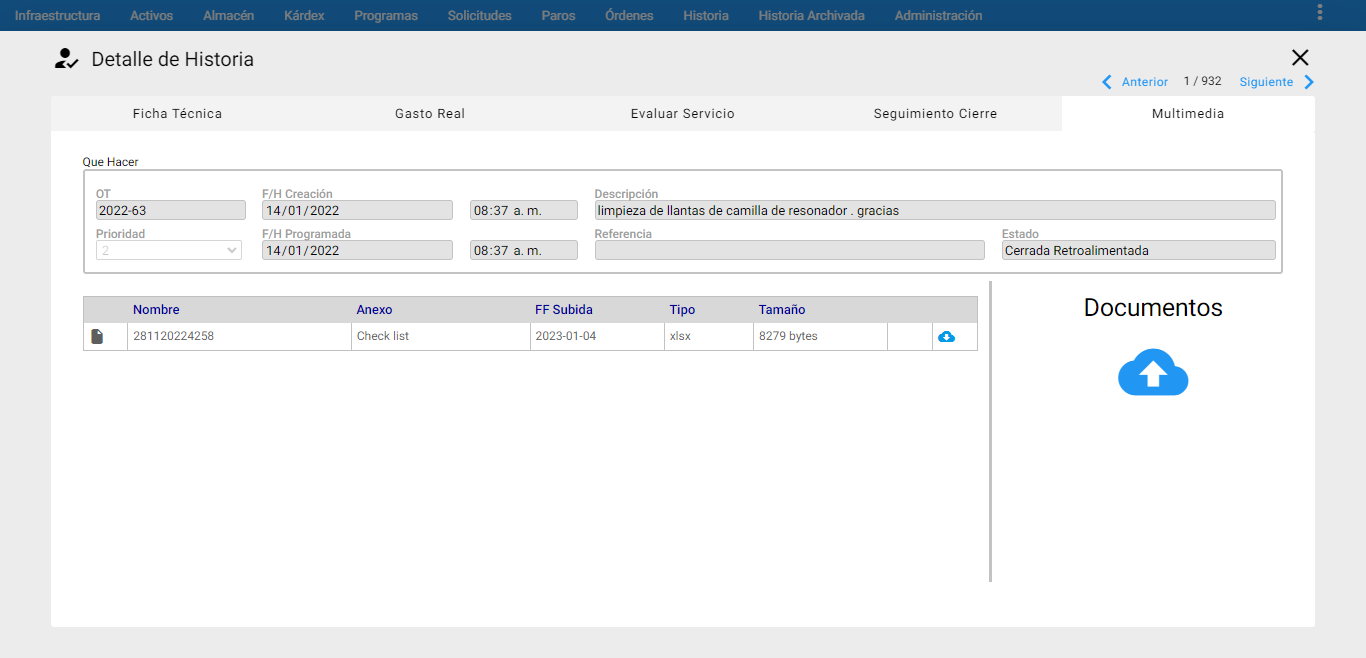1366x658 pixels.
Task: Sort the table by Tamaño column
Action: [x=782, y=310]
